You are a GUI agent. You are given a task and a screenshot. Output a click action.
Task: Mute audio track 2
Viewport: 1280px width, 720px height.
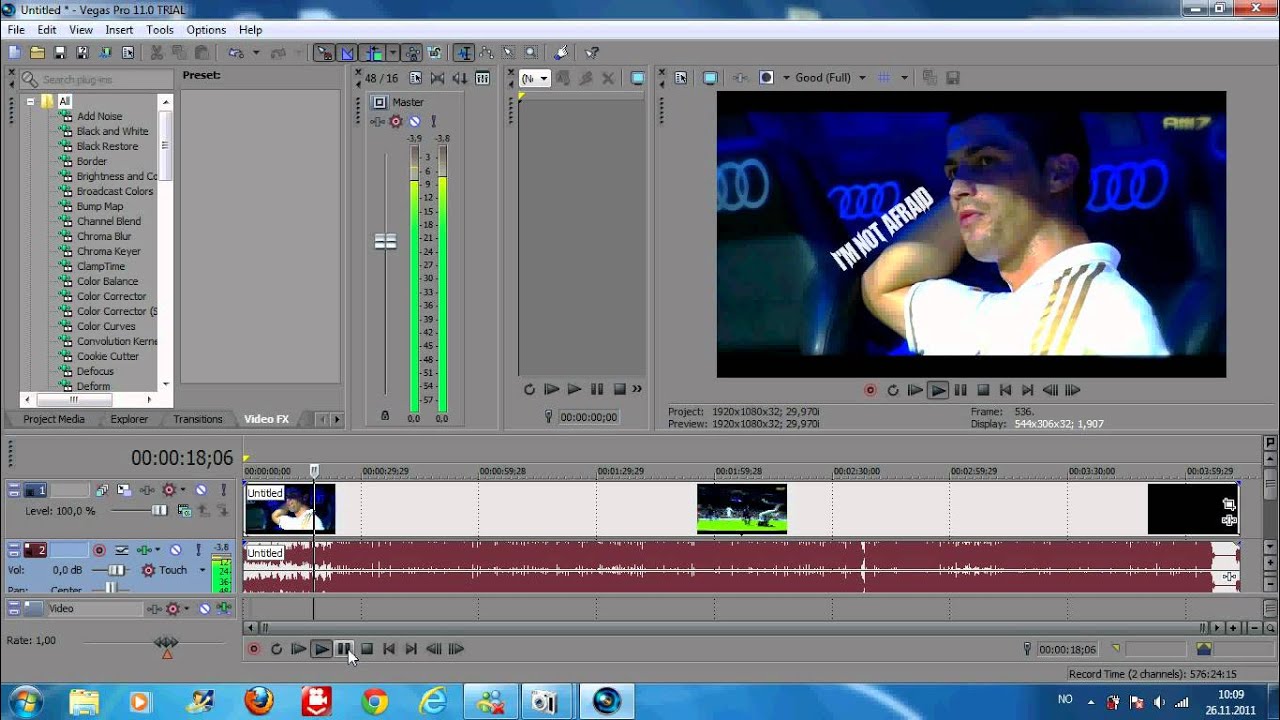176,550
